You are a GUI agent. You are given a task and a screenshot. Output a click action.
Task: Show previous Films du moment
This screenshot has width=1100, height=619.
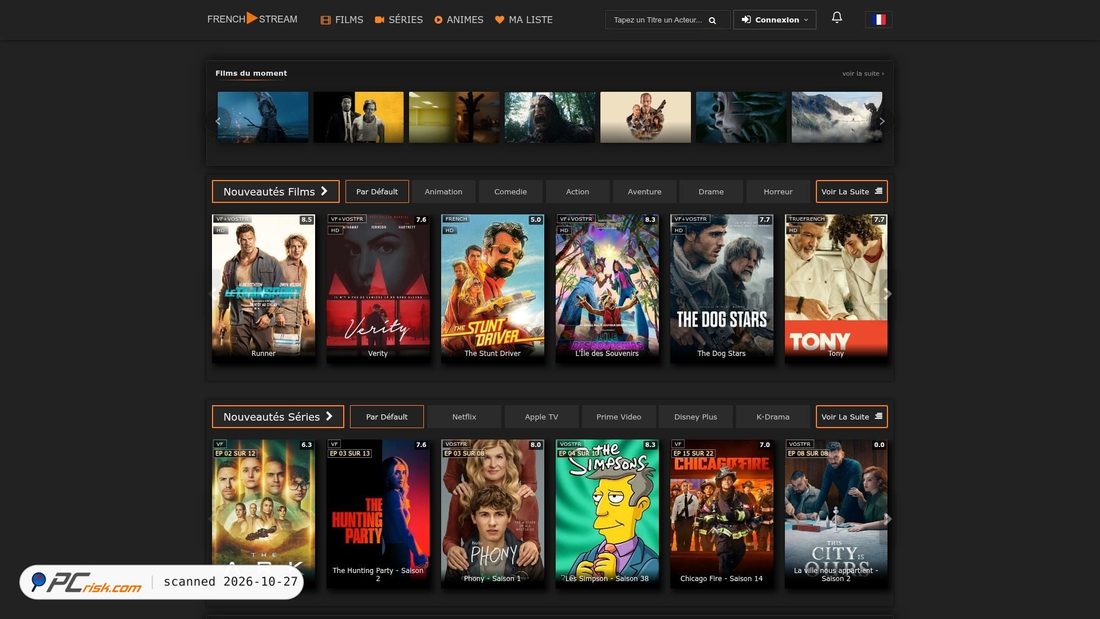pyautogui.click(x=218, y=121)
